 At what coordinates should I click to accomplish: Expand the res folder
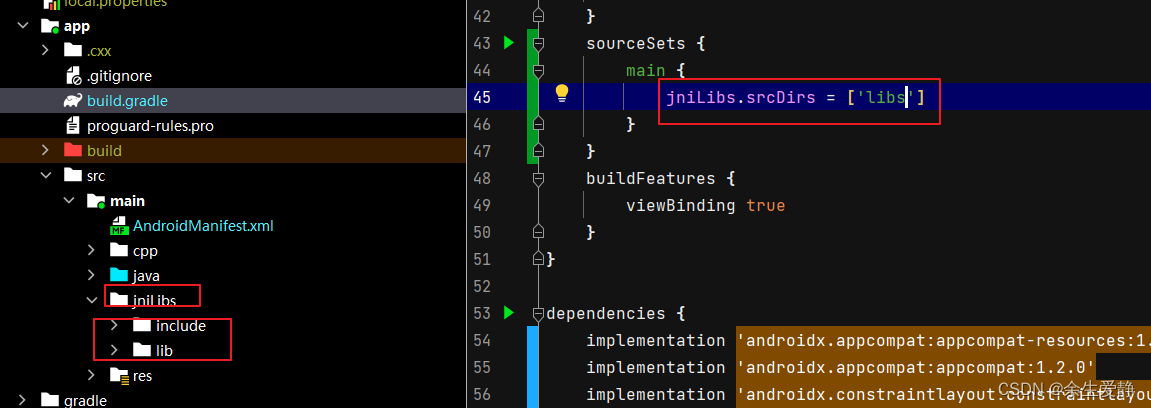tap(91, 375)
